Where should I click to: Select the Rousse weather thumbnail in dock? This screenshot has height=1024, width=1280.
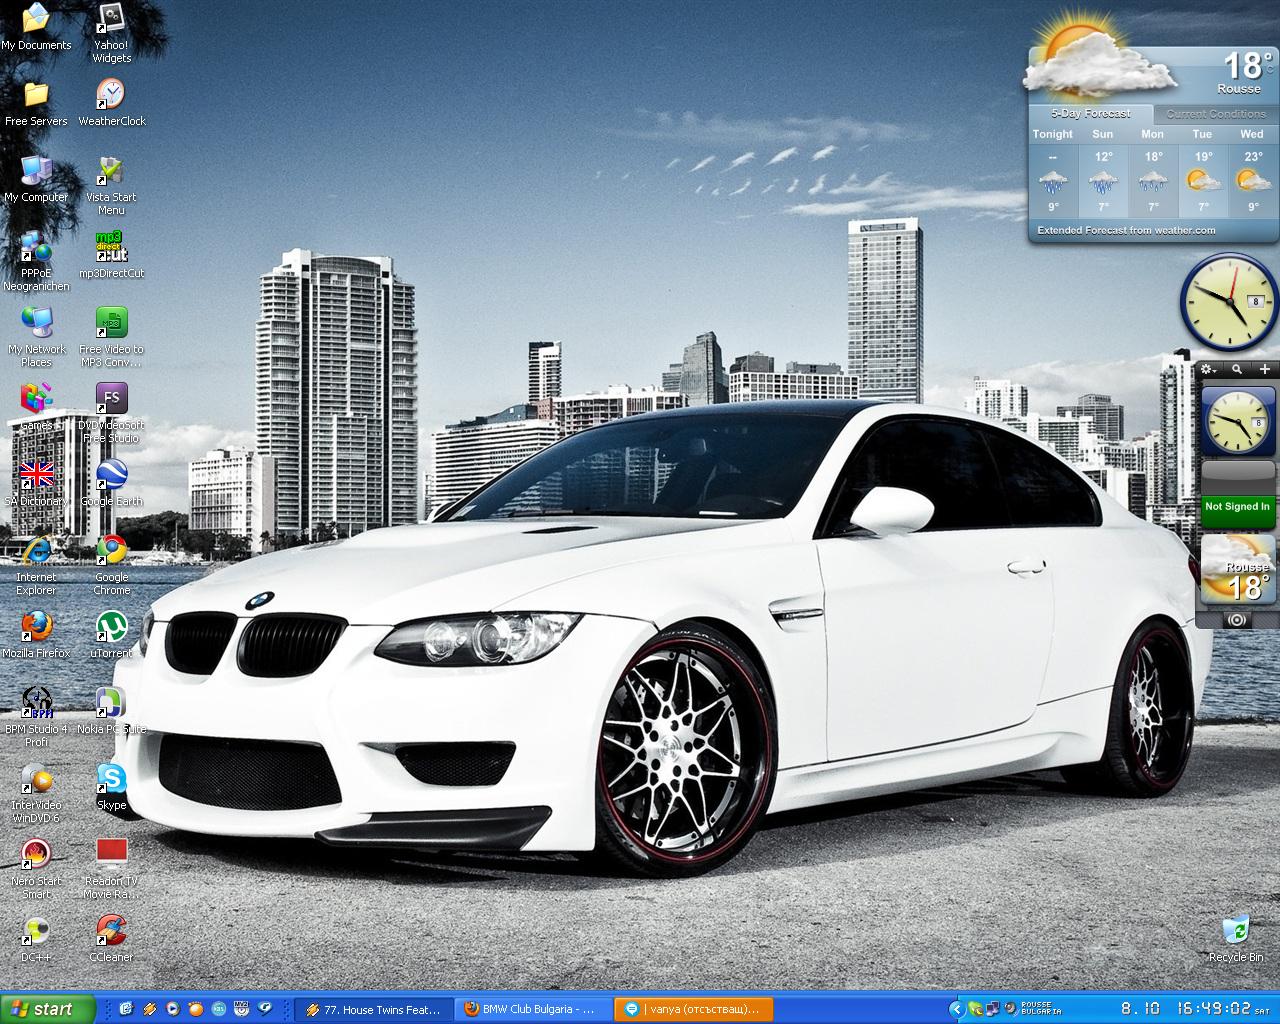1237,570
